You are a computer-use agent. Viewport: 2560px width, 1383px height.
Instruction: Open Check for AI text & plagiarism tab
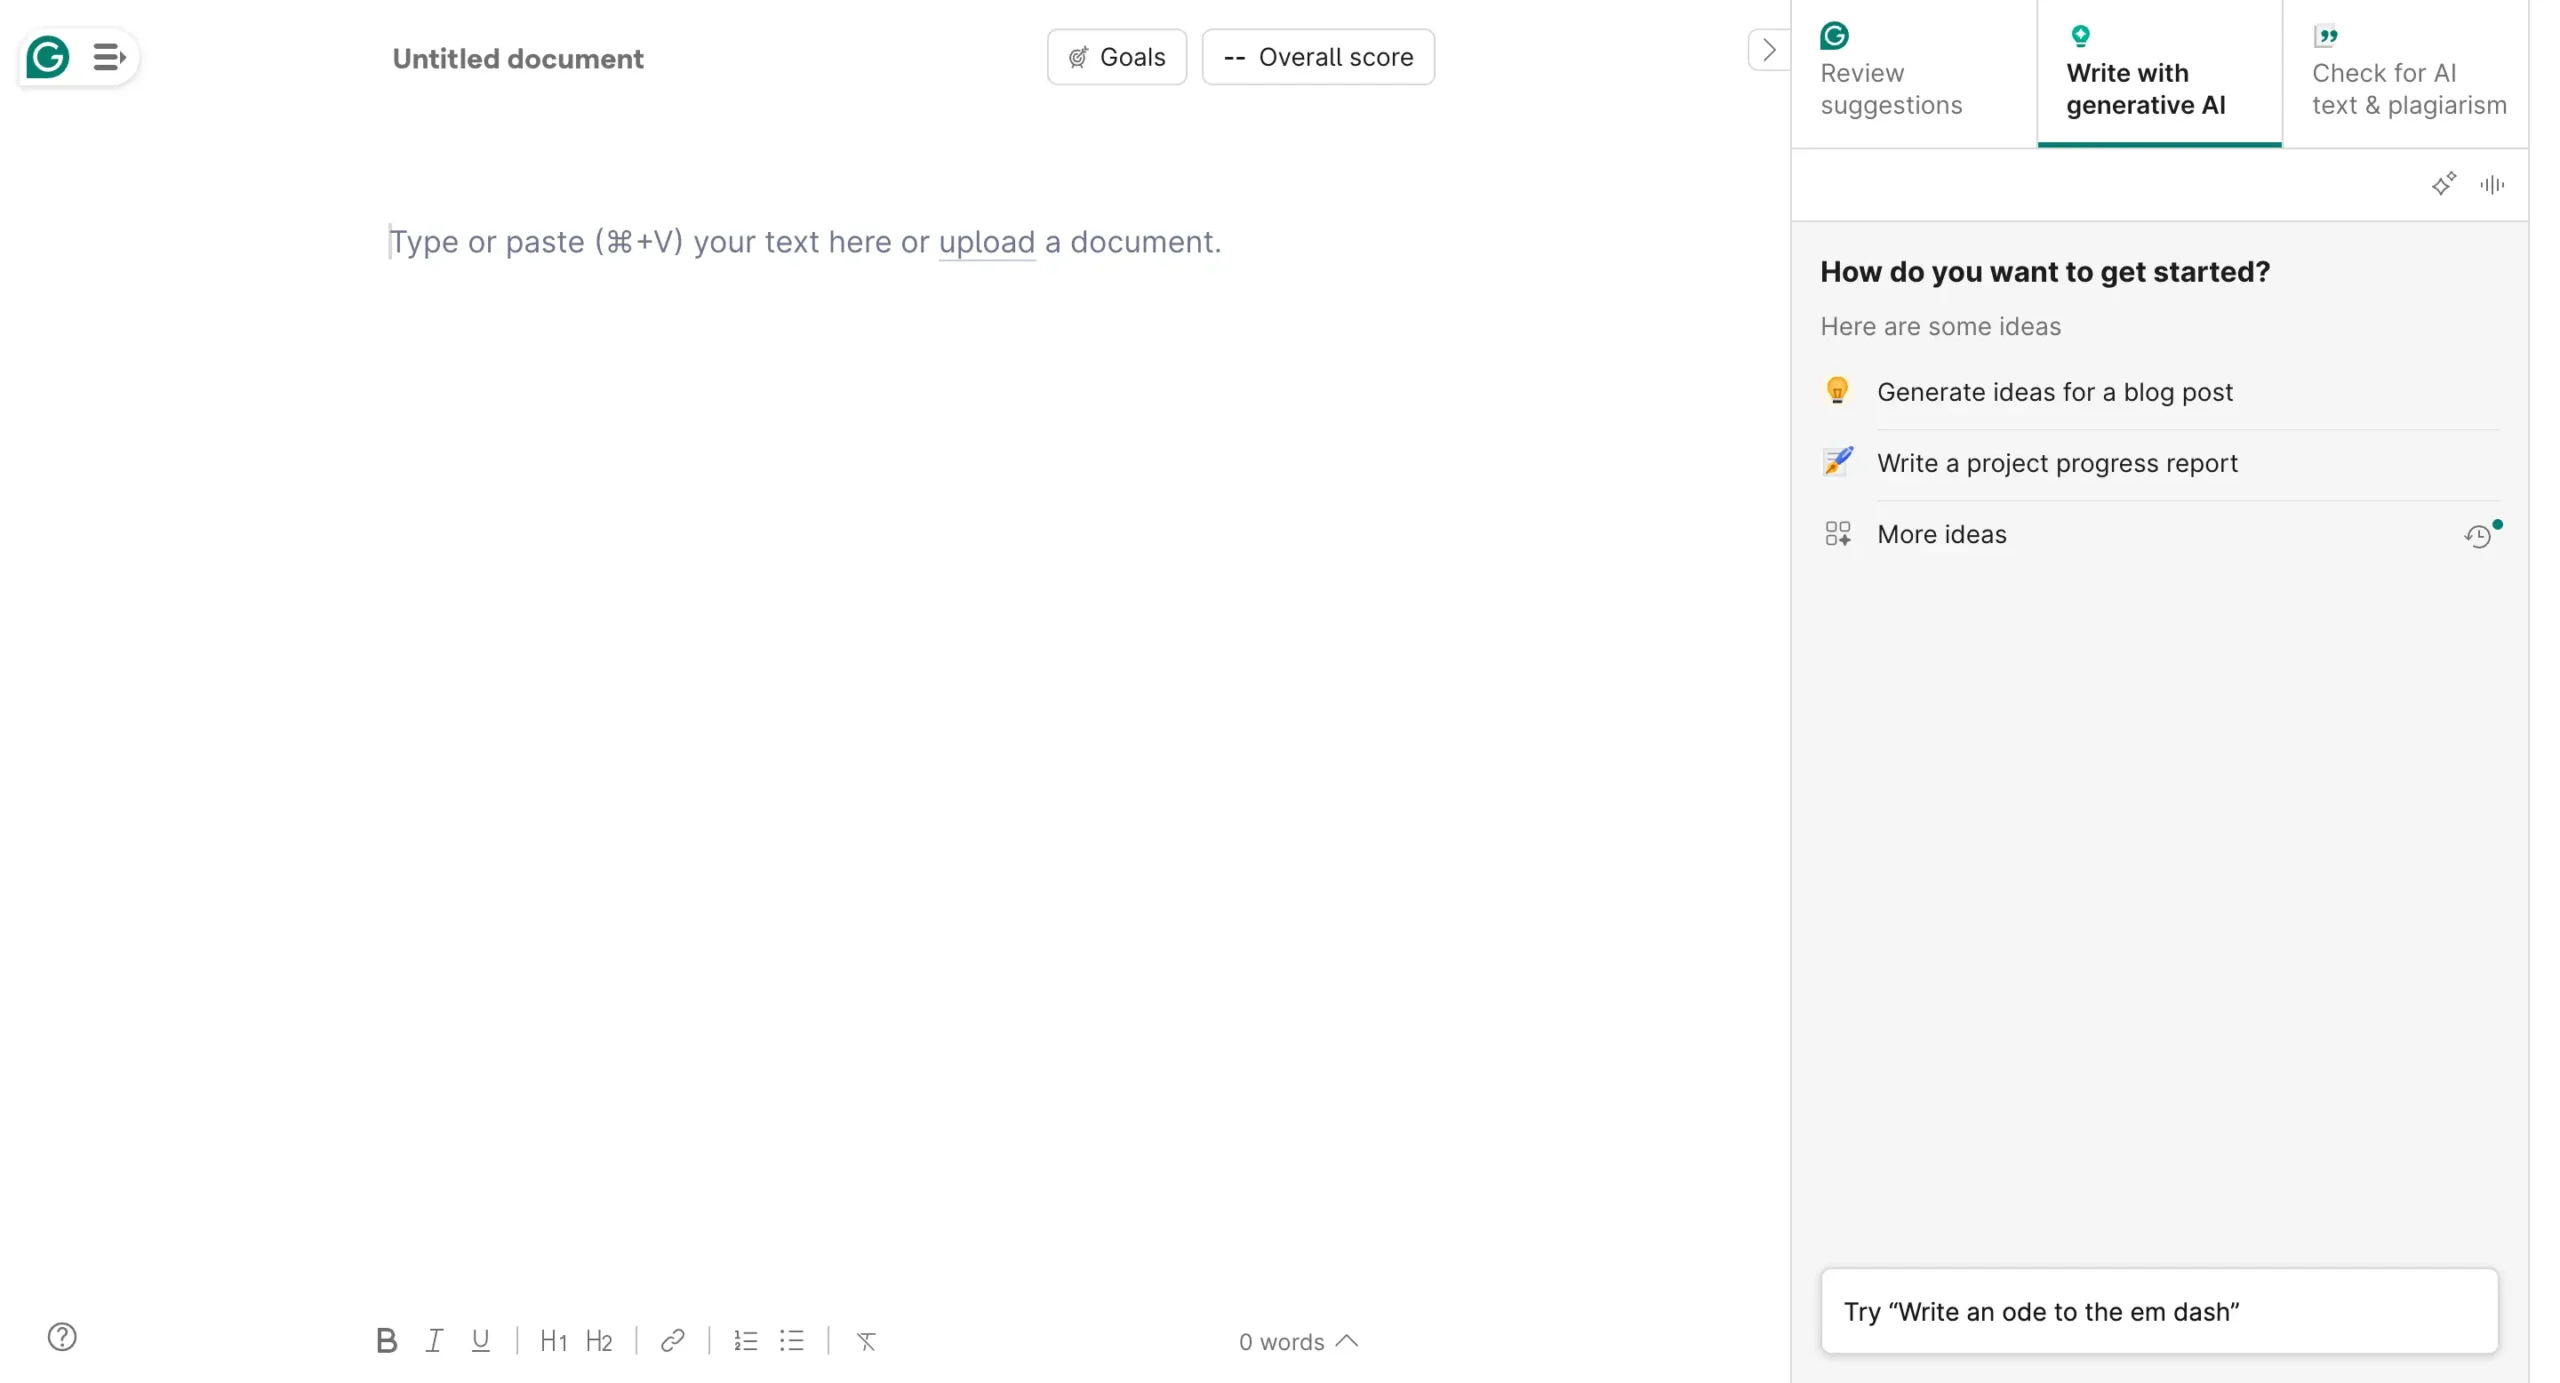tap(2405, 73)
